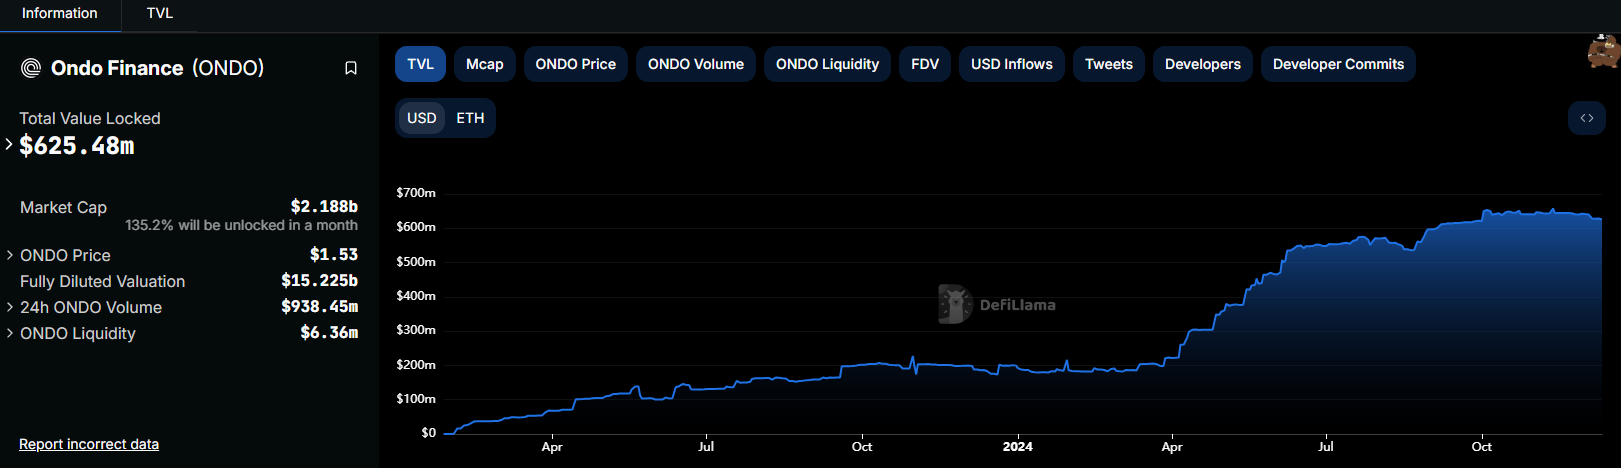The height and width of the screenshot is (468, 1621).
Task: Expand the Total Value Locked breakdown
Action: [9, 144]
